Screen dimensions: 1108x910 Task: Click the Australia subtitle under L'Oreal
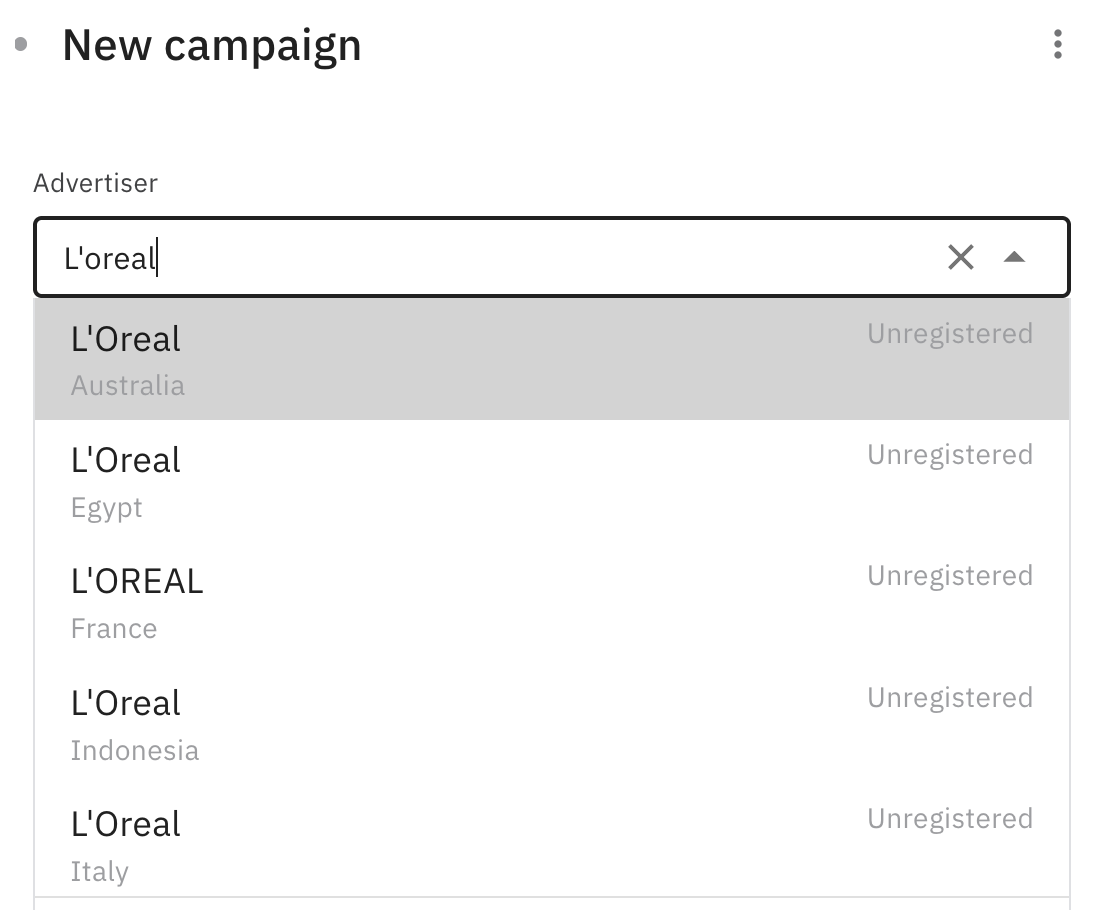tap(127, 385)
